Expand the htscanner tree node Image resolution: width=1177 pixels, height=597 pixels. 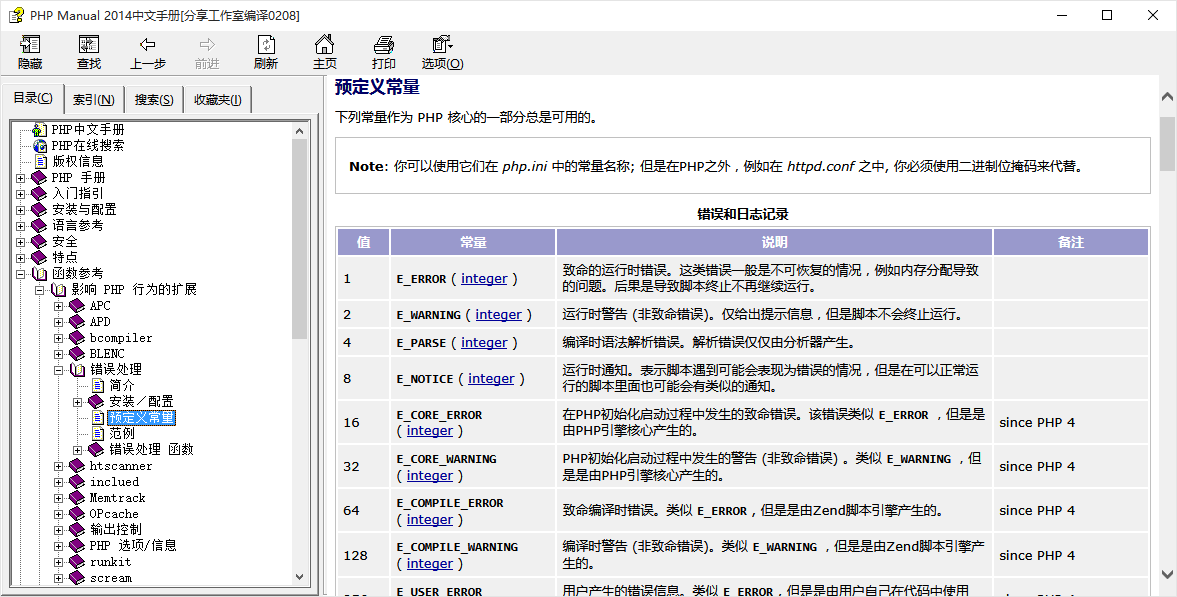pyautogui.click(x=59, y=466)
